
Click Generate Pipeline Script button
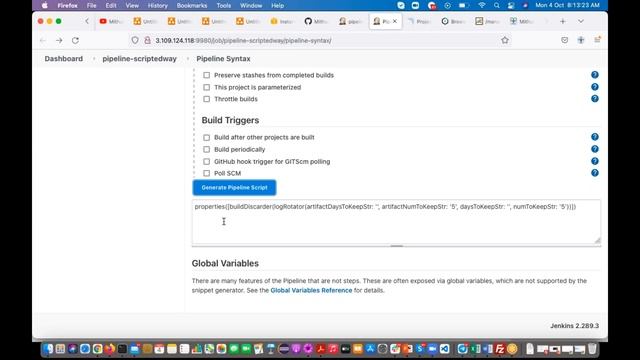(234, 188)
